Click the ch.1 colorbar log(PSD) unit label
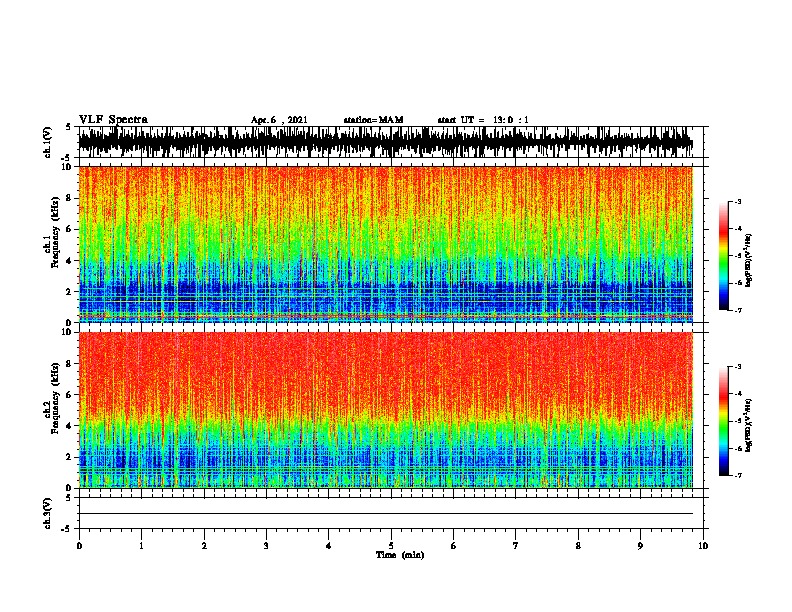 click(748, 260)
